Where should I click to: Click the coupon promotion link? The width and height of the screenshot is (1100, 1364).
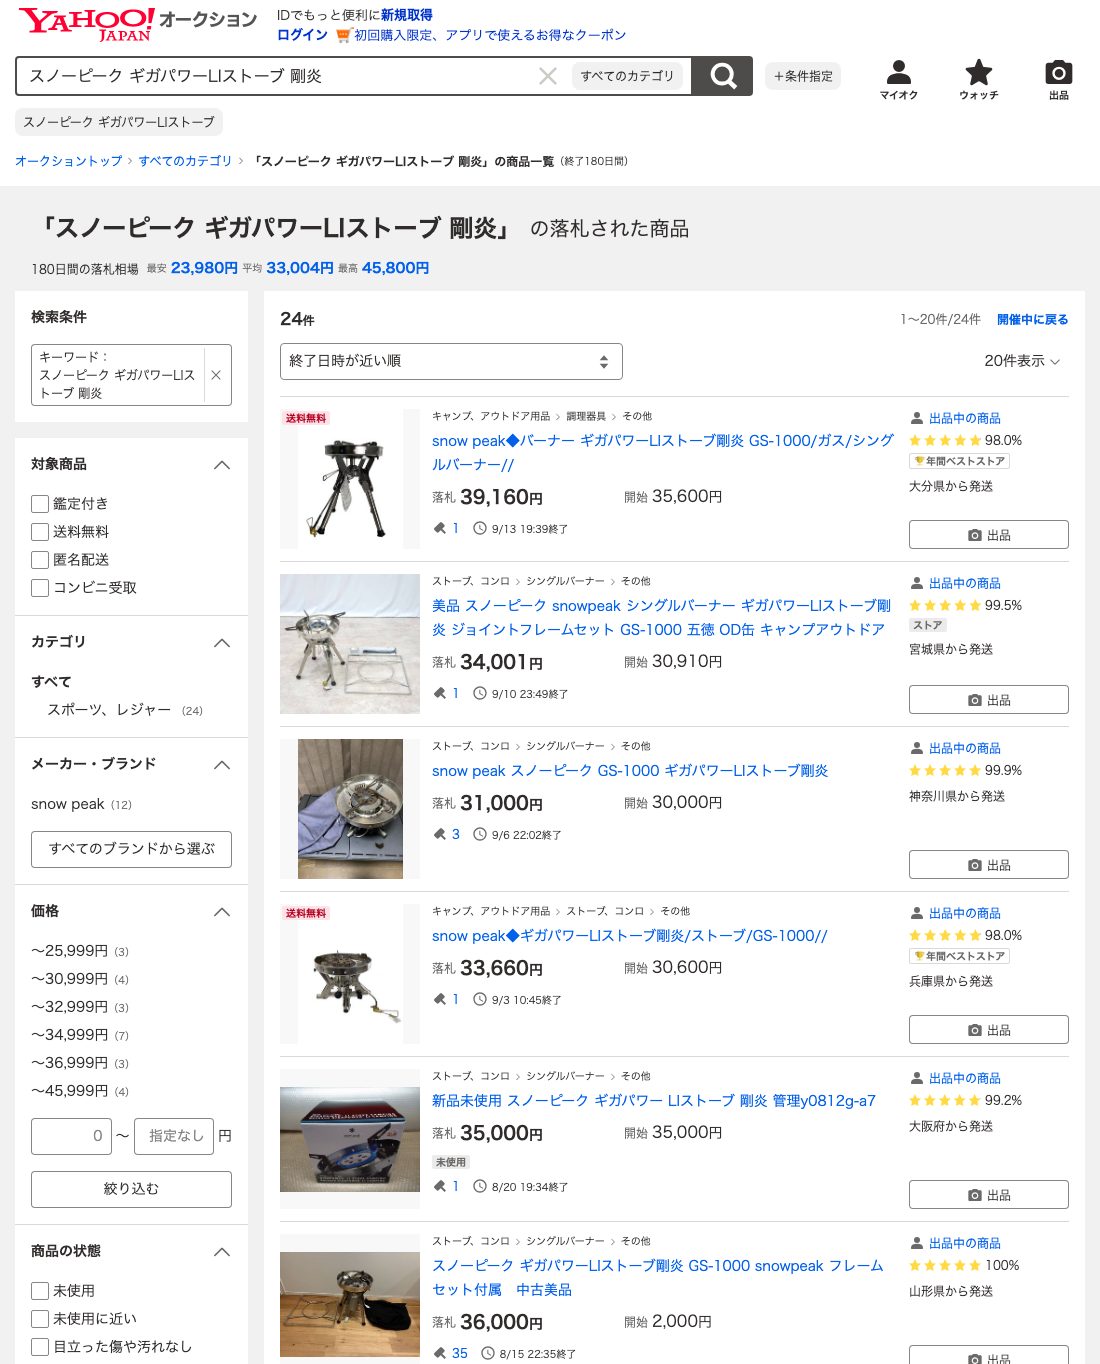coord(490,35)
